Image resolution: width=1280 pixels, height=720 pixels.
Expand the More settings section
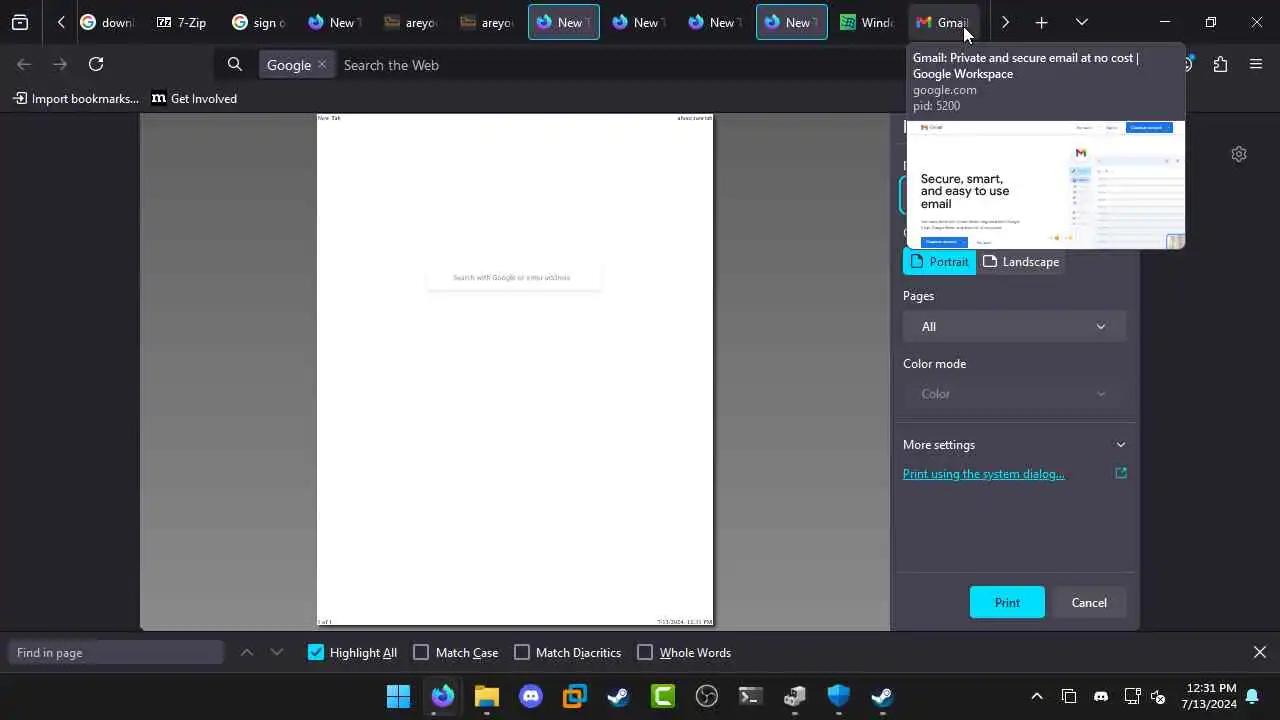(x=1014, y=444)
